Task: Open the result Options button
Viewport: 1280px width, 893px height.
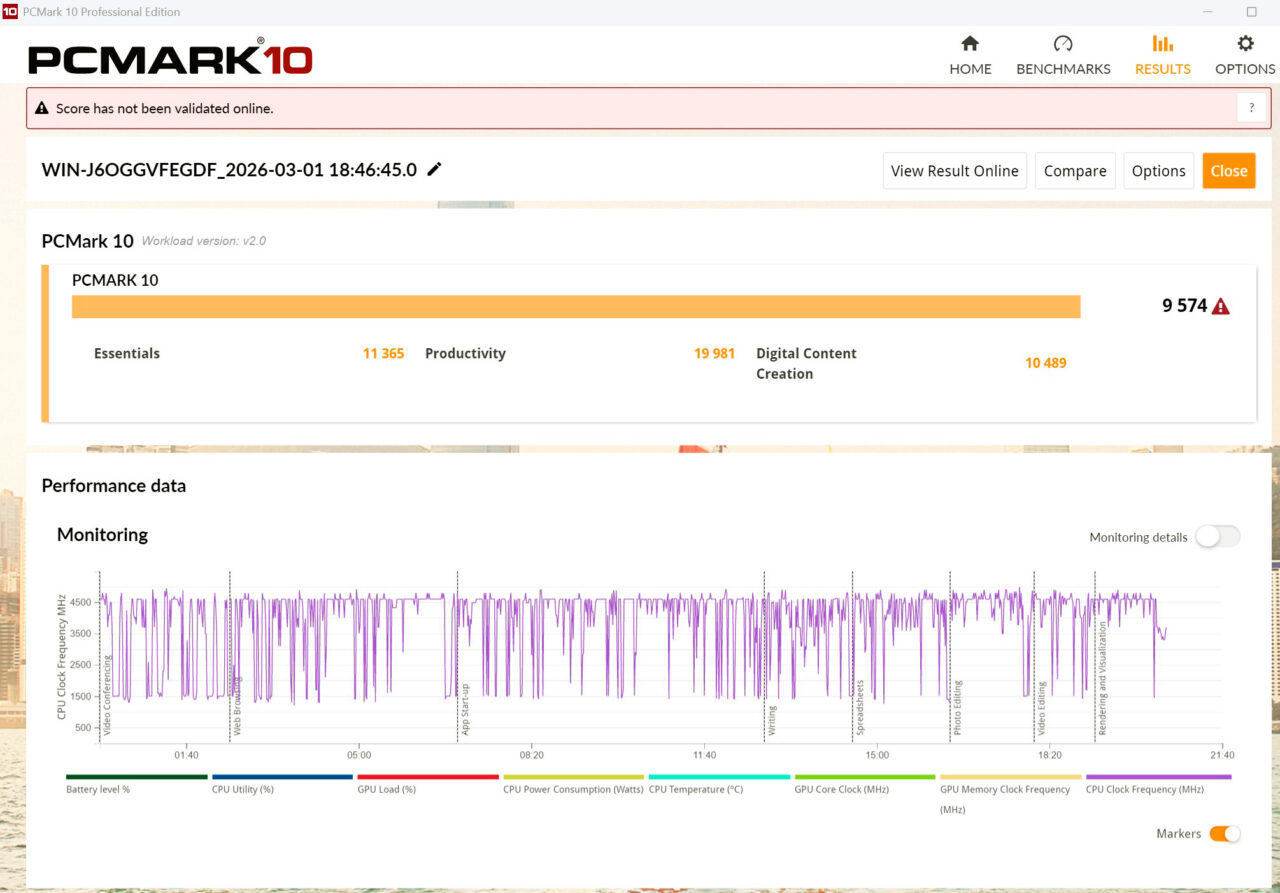Action: (x=1158, y=171)
